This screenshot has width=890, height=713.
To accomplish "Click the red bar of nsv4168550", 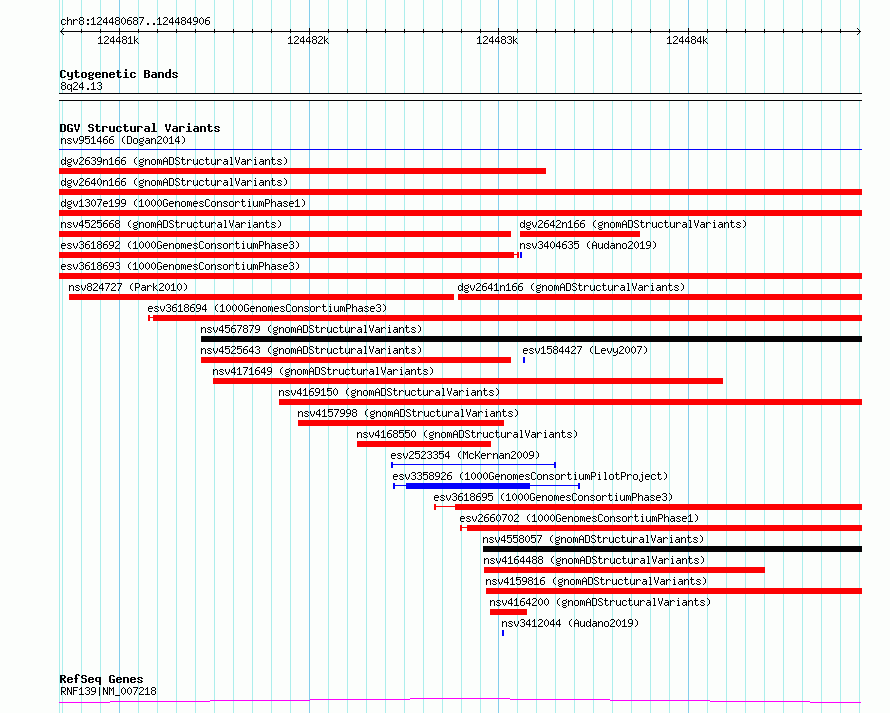I will coord(424,444).
